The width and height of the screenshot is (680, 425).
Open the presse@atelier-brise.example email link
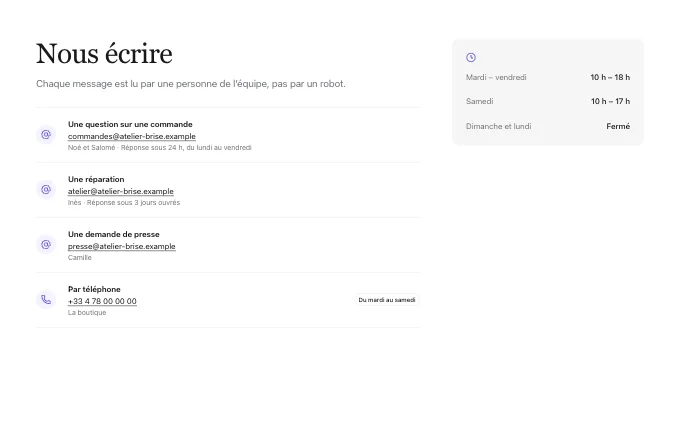pyautogui.click(x=122, y=246)
